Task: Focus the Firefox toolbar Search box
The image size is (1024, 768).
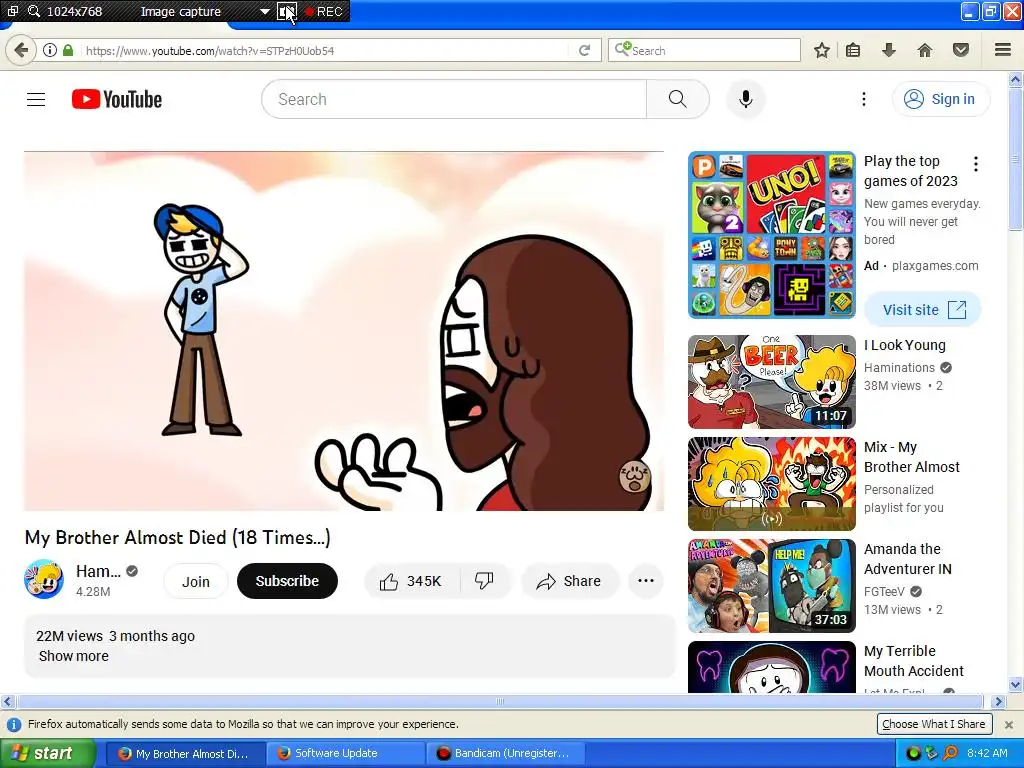Action: point(704,50)
